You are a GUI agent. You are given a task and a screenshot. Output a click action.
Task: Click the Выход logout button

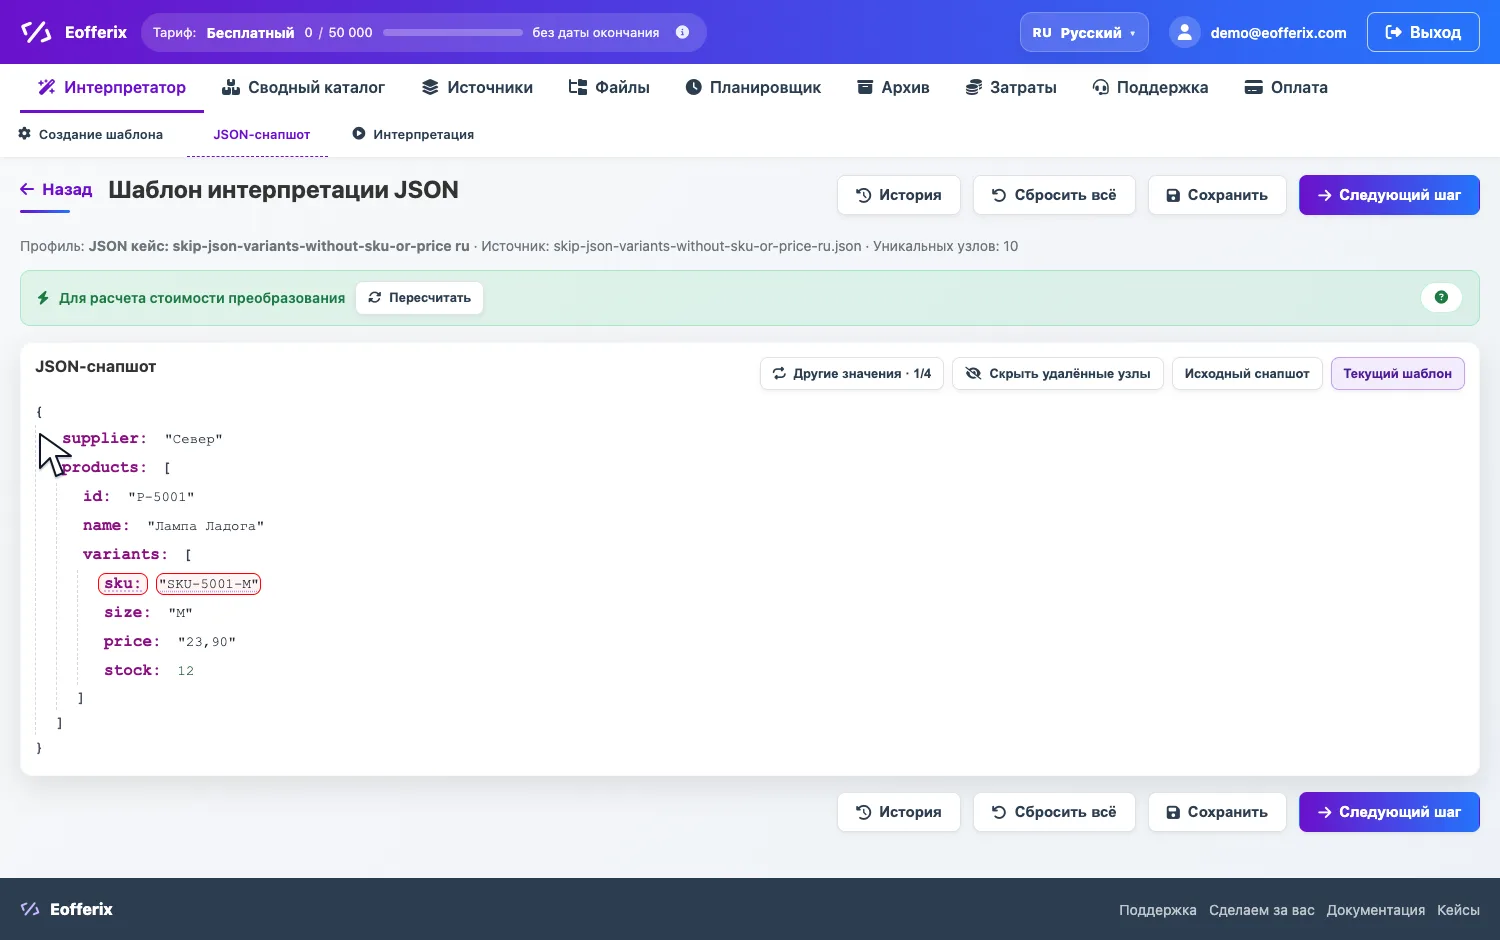(1423, 32)
